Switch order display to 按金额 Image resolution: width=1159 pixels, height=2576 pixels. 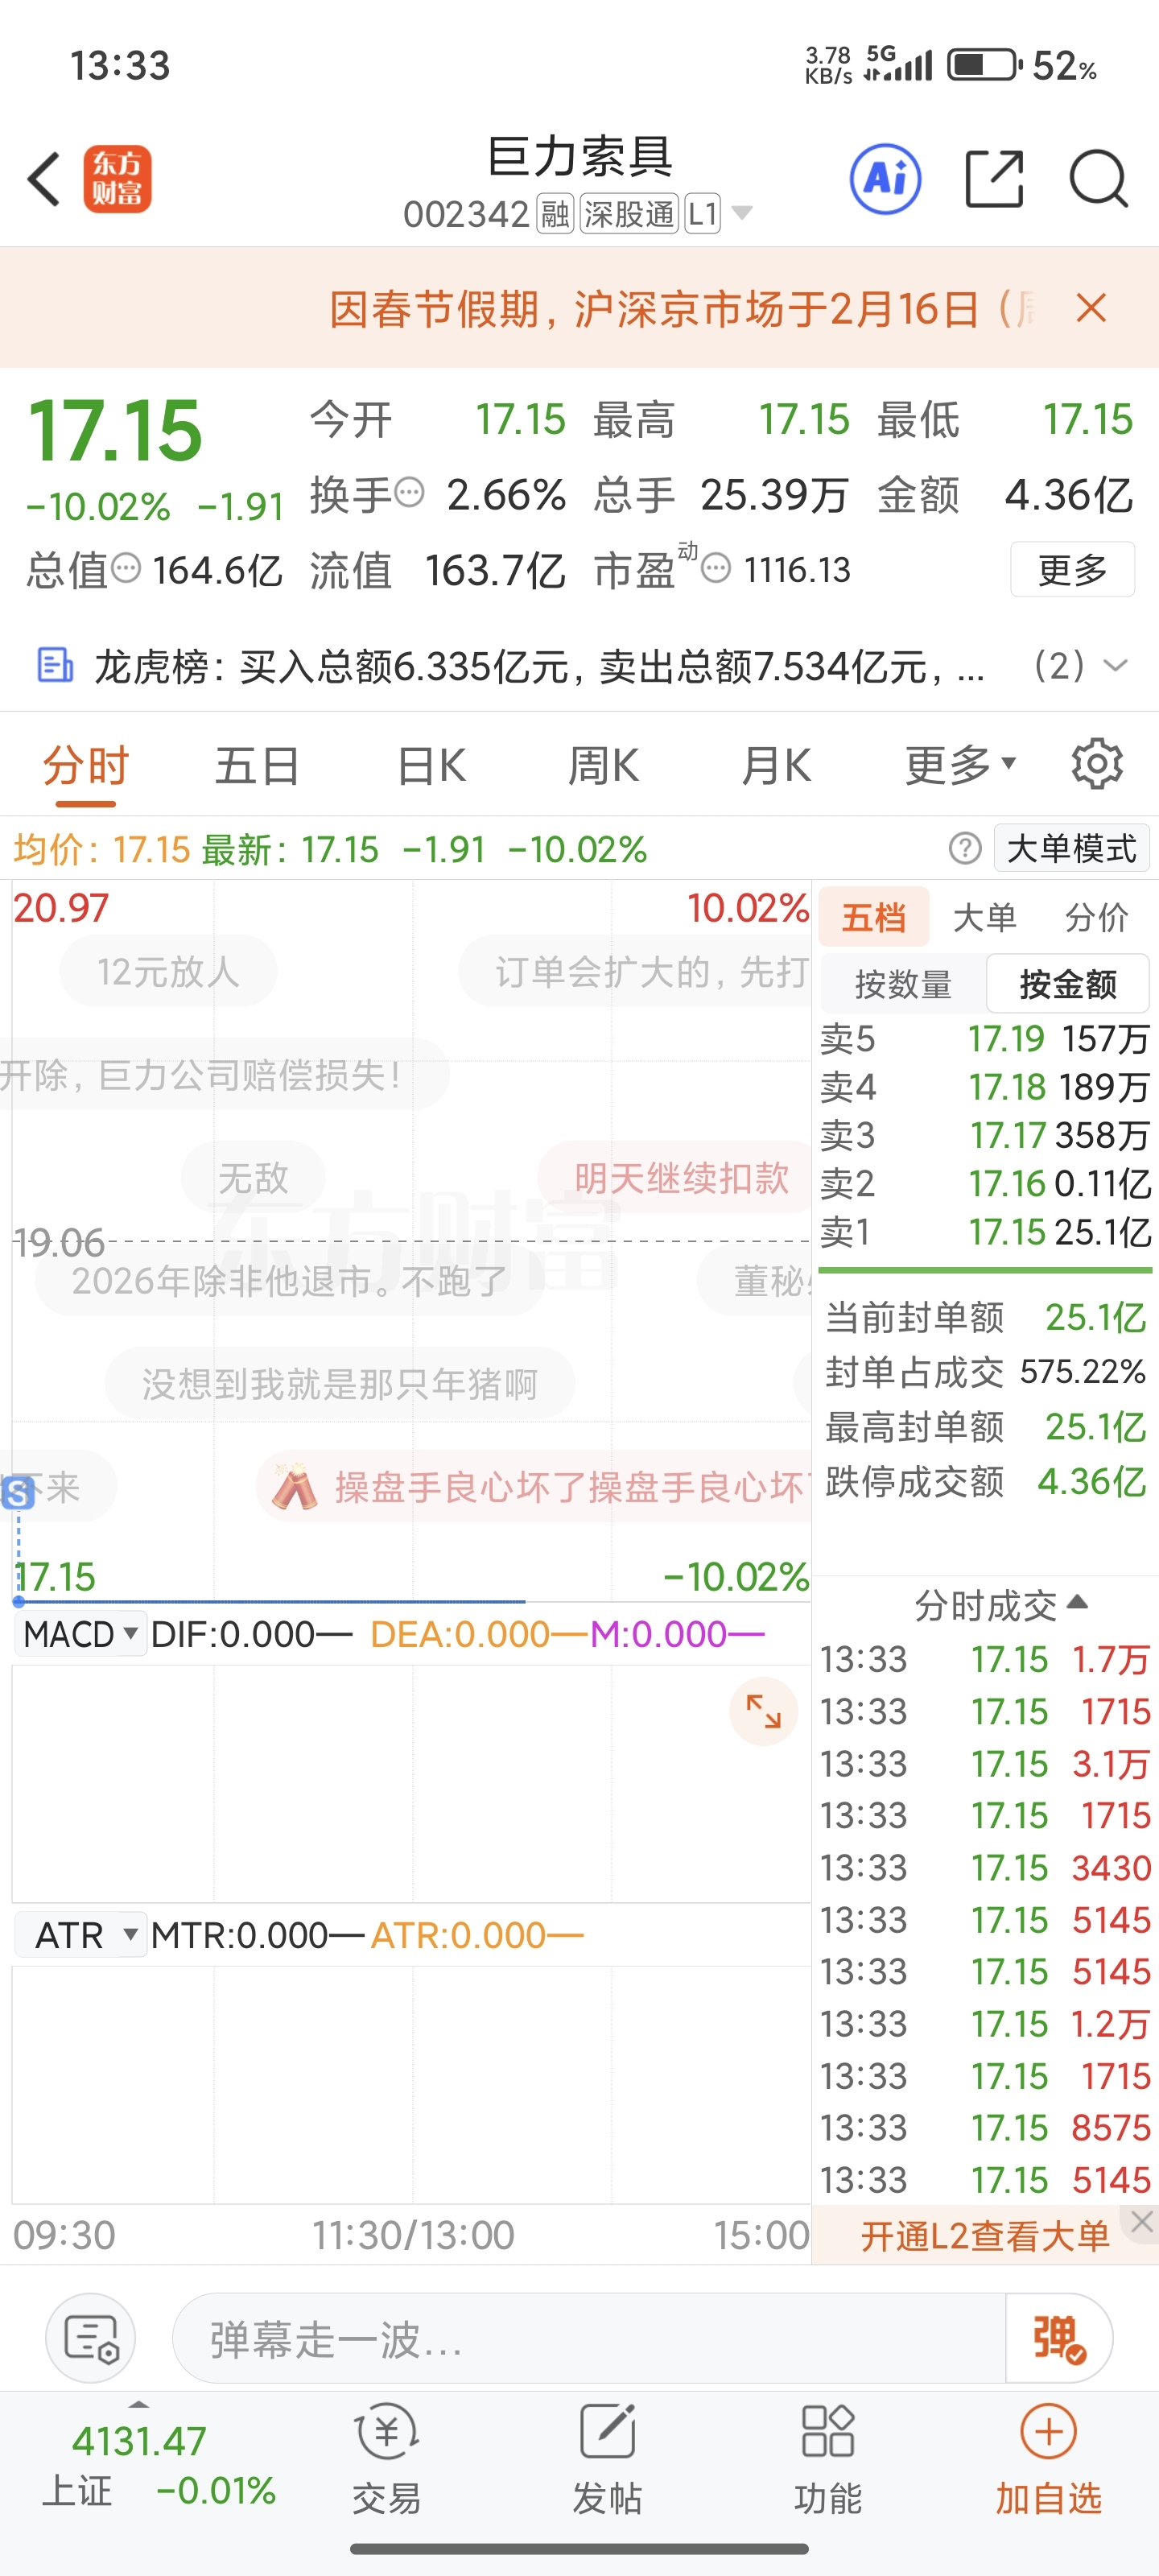tap(1068, 983)
